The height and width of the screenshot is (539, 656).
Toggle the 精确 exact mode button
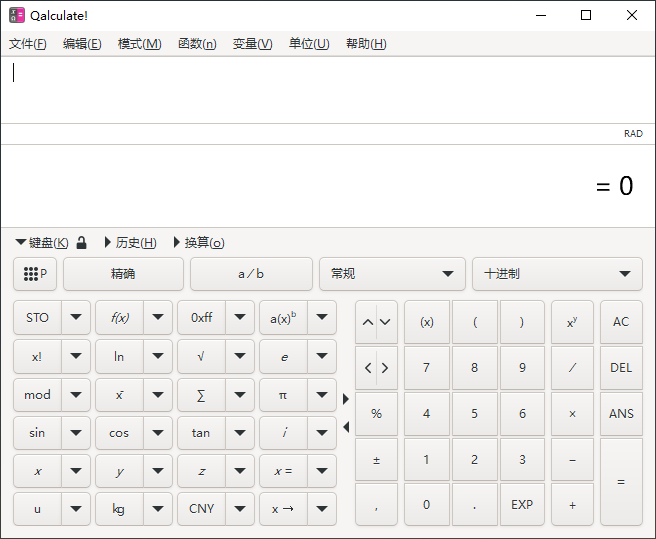(x=123, y=274)
